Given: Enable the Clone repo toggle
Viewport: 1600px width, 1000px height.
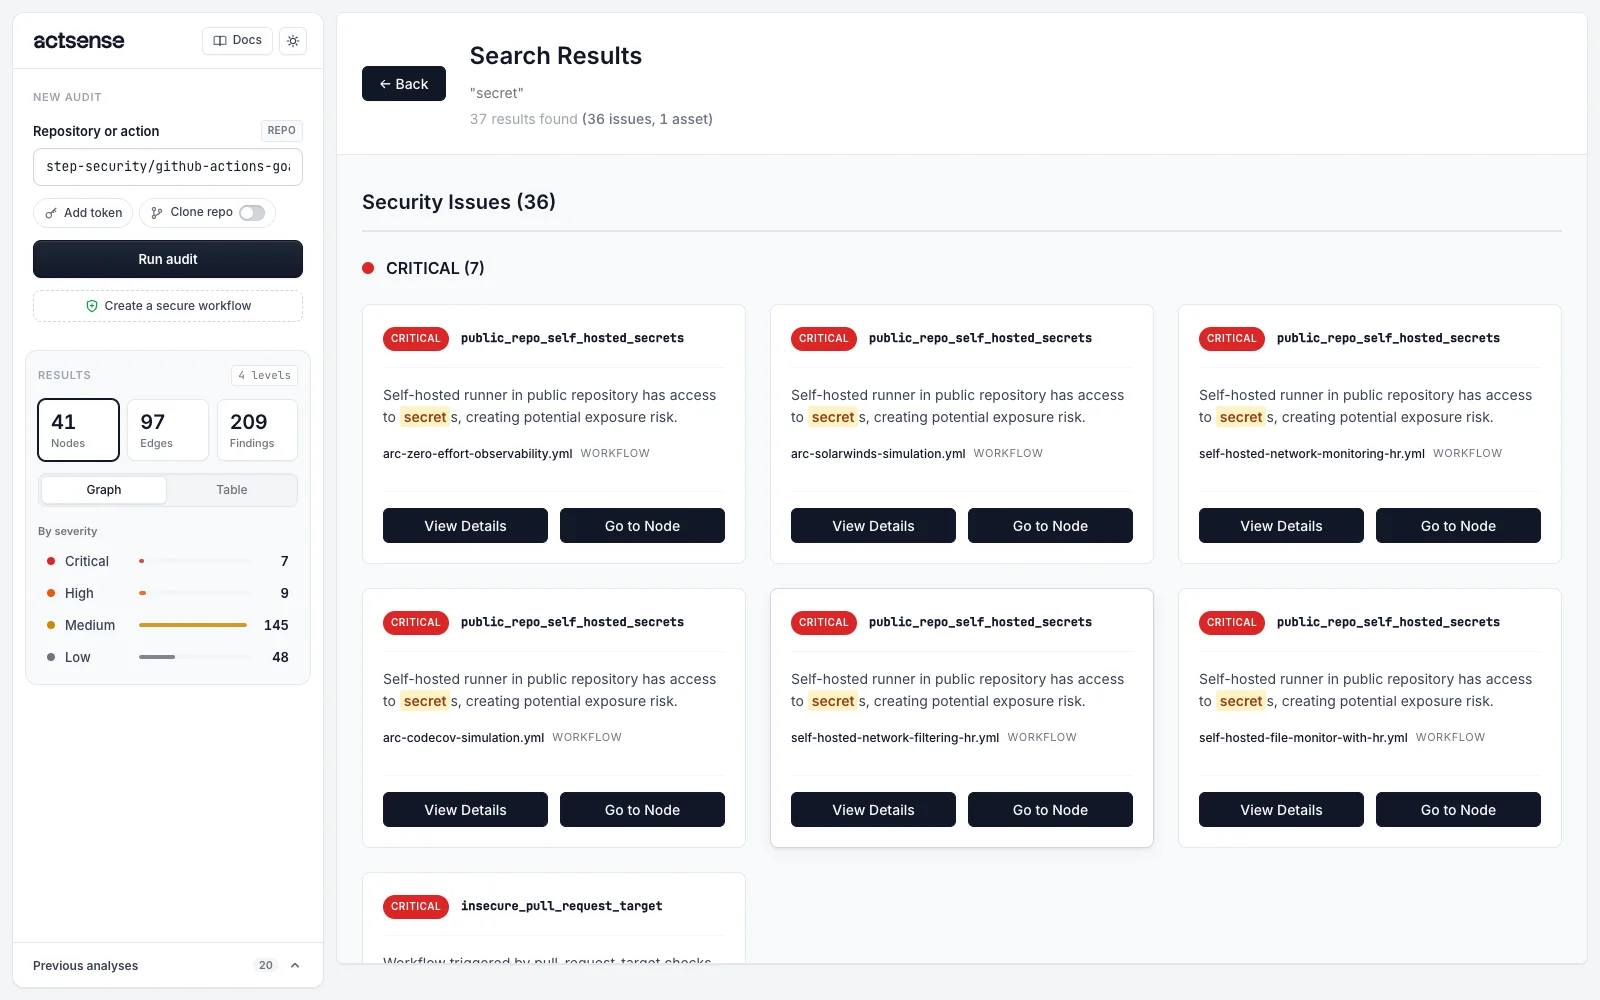Looking at the screenshot, I should pyautogui.click(x=252, y=213).
